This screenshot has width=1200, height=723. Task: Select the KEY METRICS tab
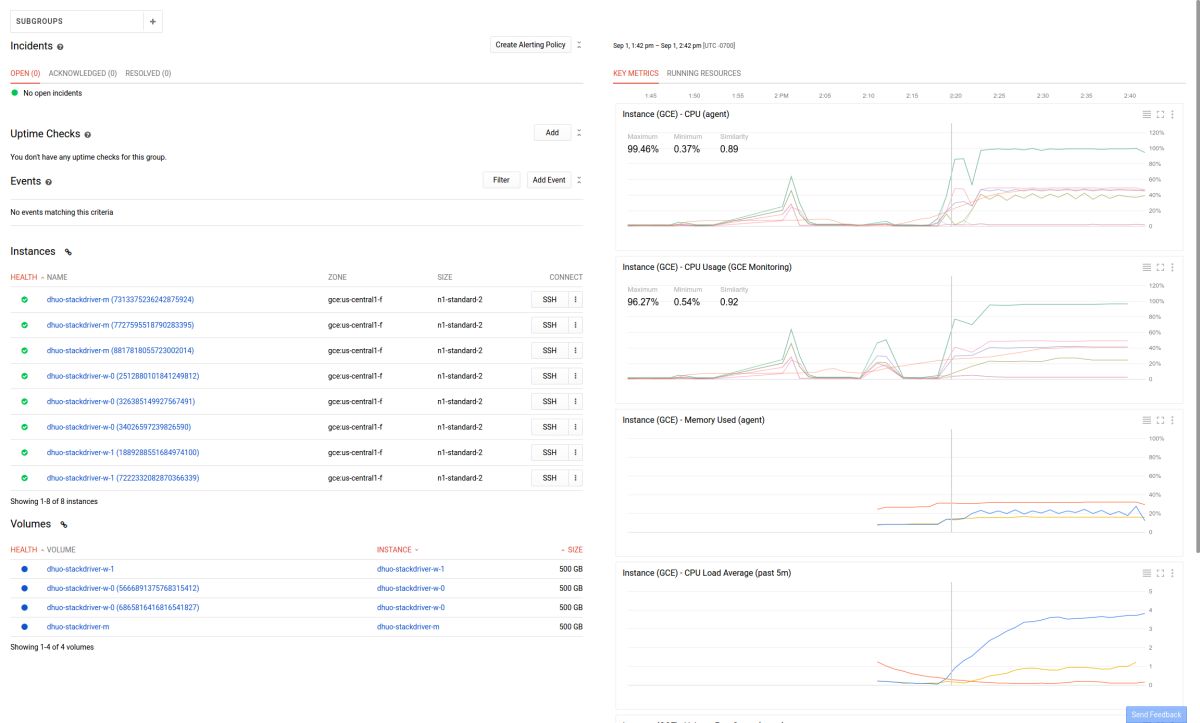pos(636,73)
